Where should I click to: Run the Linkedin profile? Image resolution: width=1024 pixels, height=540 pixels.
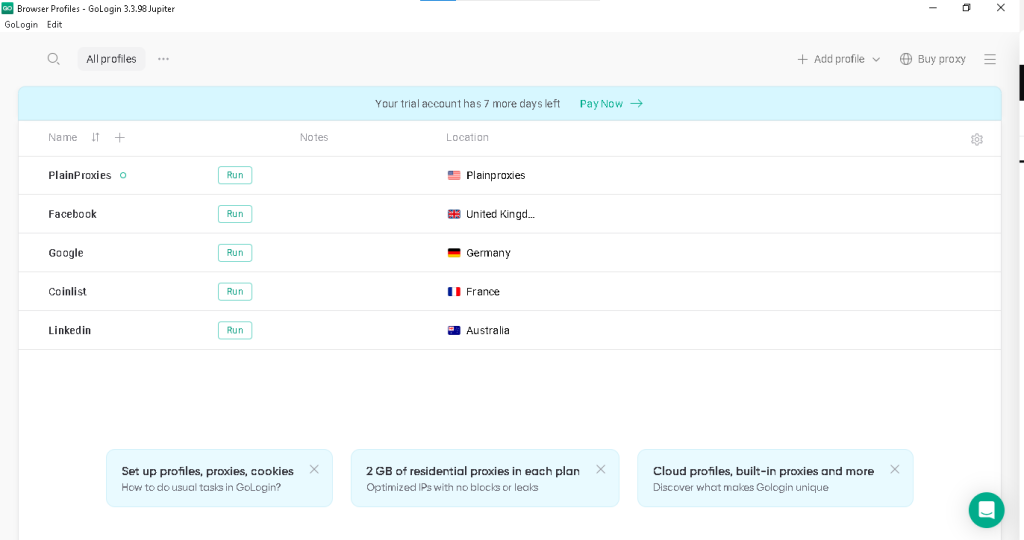tap(235, 330)
